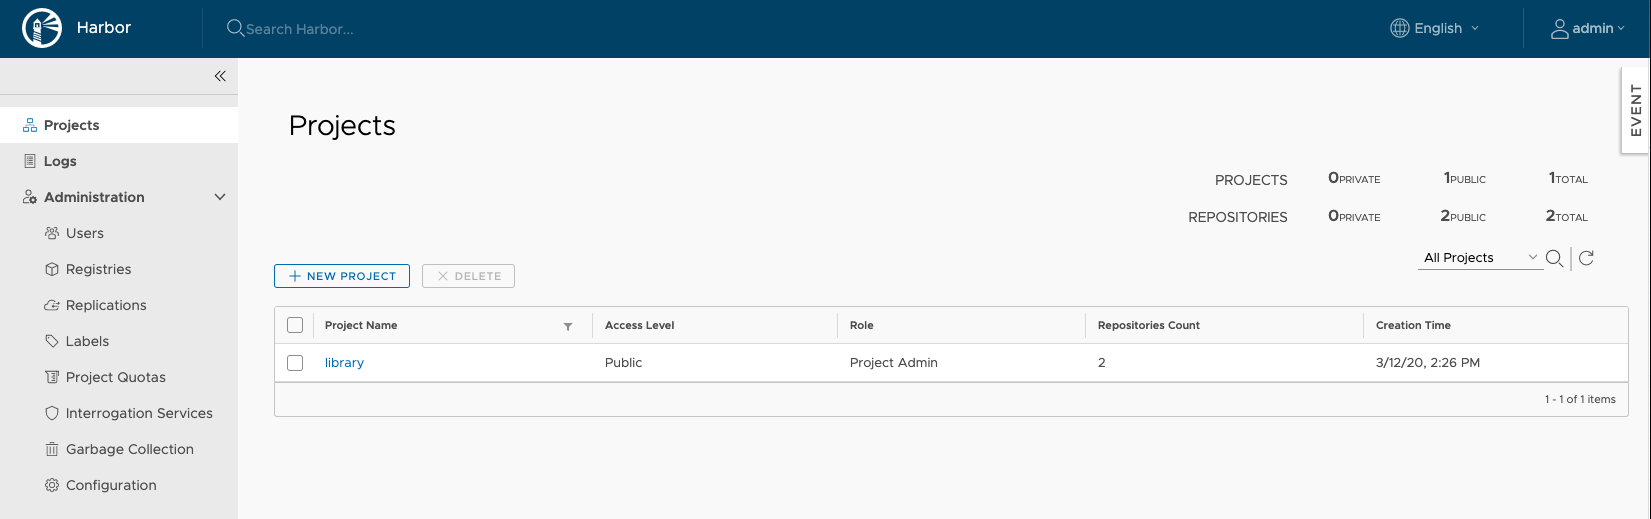Click the Configuration gear icon
This screenshot has width=1651, height=519.
52,485
